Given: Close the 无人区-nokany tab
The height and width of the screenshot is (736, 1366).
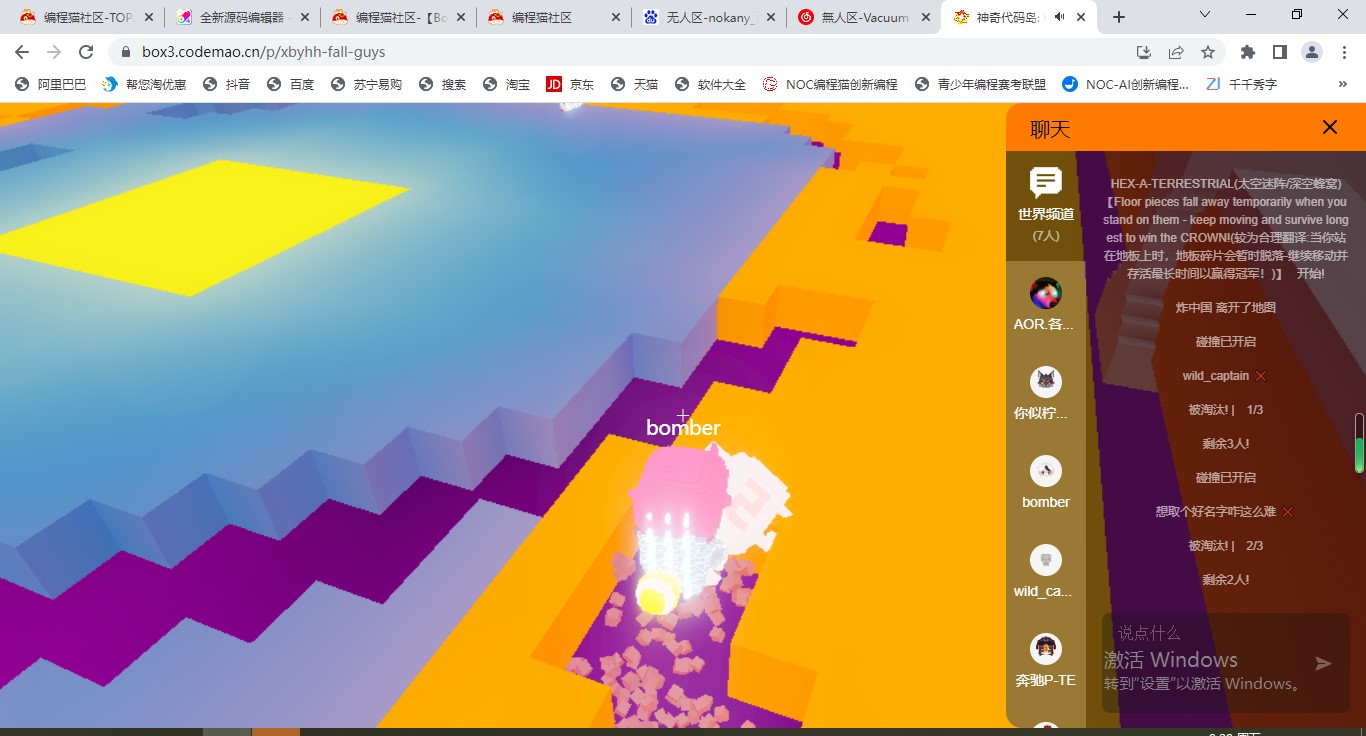Looking at the screenshot, I should click(x=773, y=17).
